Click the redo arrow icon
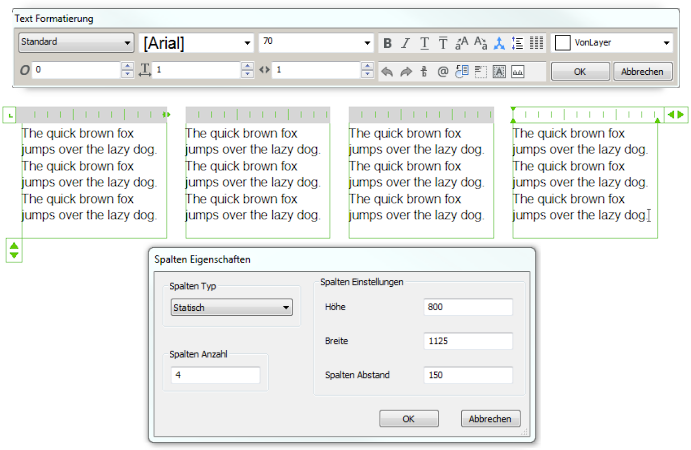691x450 pixels. (406, 72)
